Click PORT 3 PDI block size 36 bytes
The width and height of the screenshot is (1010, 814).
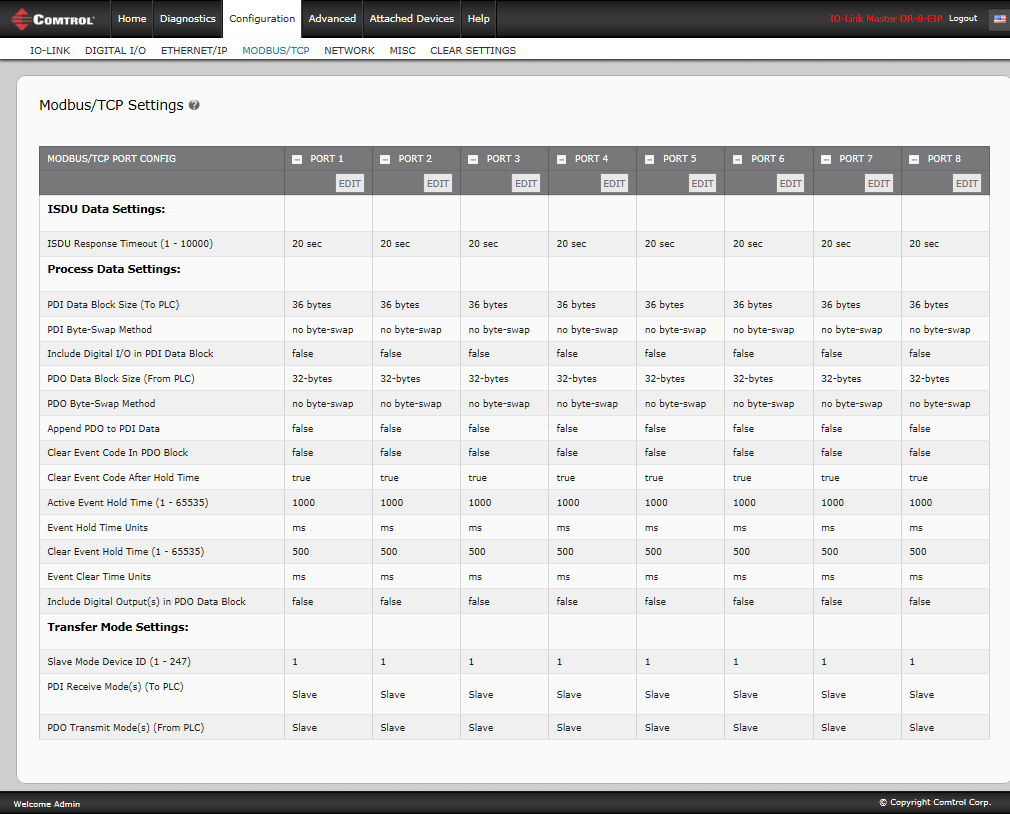point(488,305)
